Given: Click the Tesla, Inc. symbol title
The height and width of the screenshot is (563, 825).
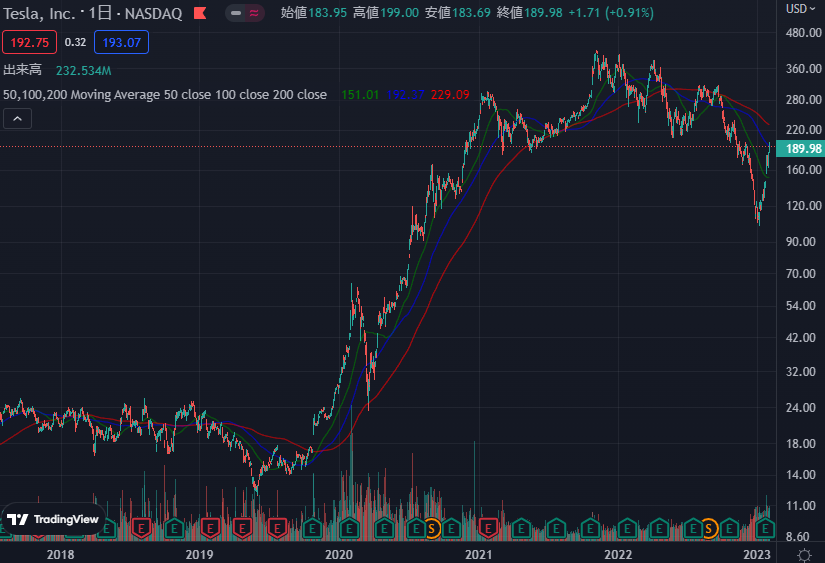Looking at the screenshot, I should pyautogui.click(x=39, y=14).
